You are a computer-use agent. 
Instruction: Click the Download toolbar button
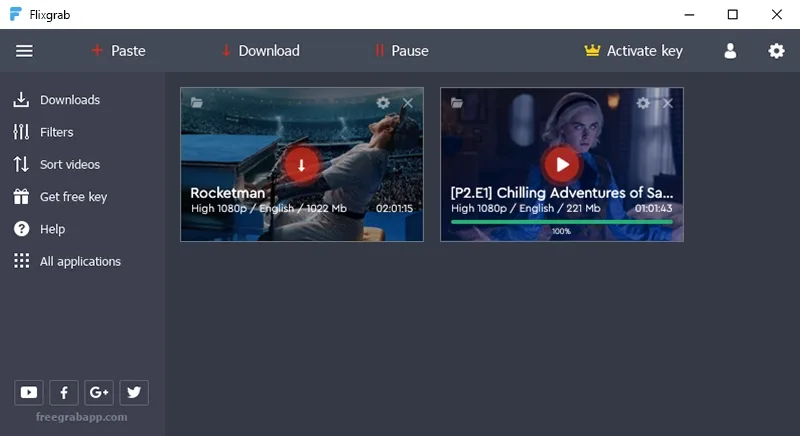tap(260, 51)
